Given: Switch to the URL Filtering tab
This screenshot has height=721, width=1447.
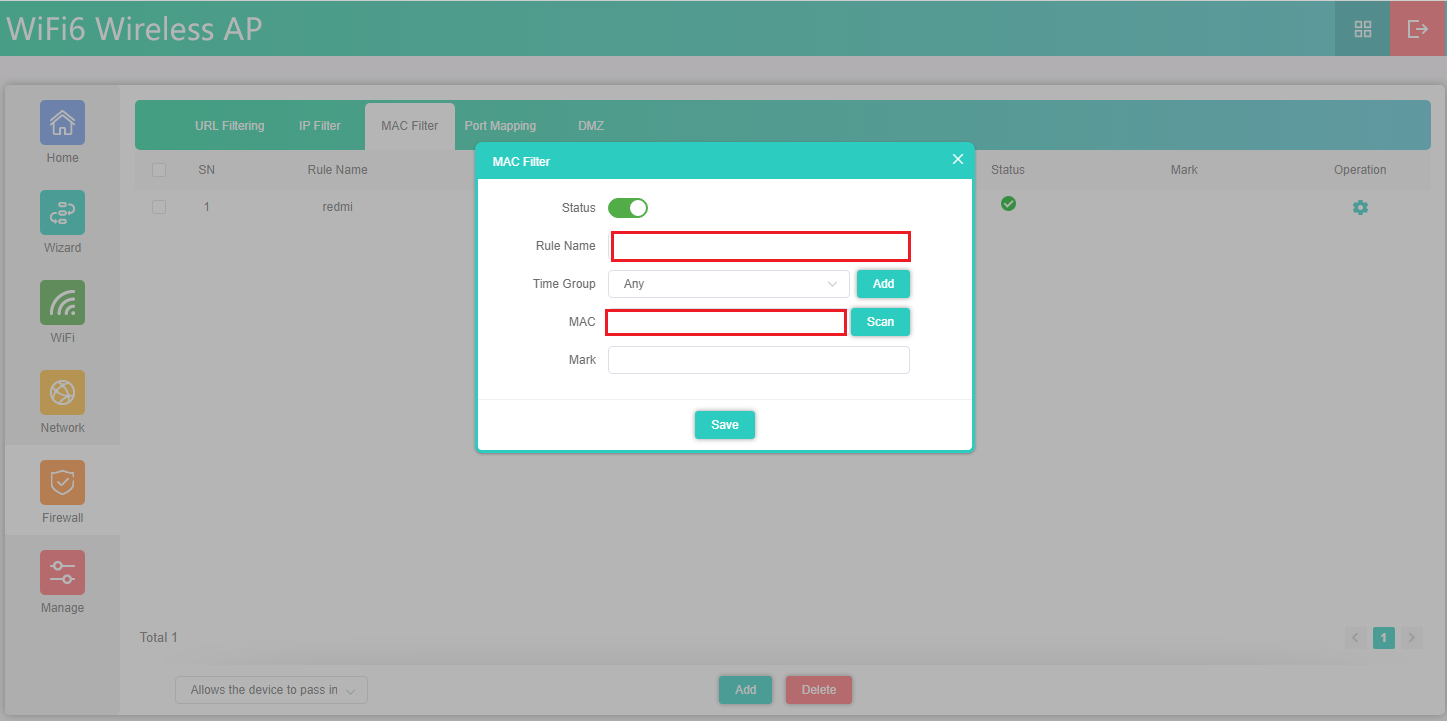Looking at the screenshot, I should click(x=229, y=126).
